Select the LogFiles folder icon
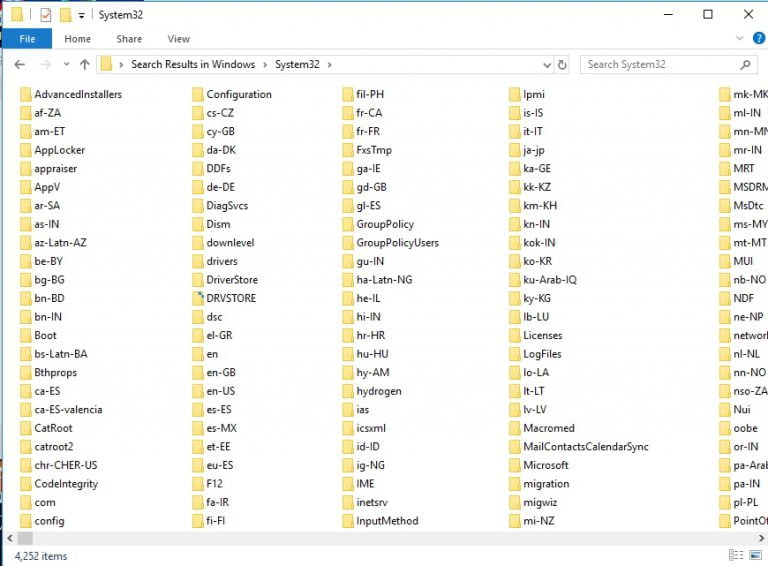The image size is (768, 566). (x=515, y=354)
